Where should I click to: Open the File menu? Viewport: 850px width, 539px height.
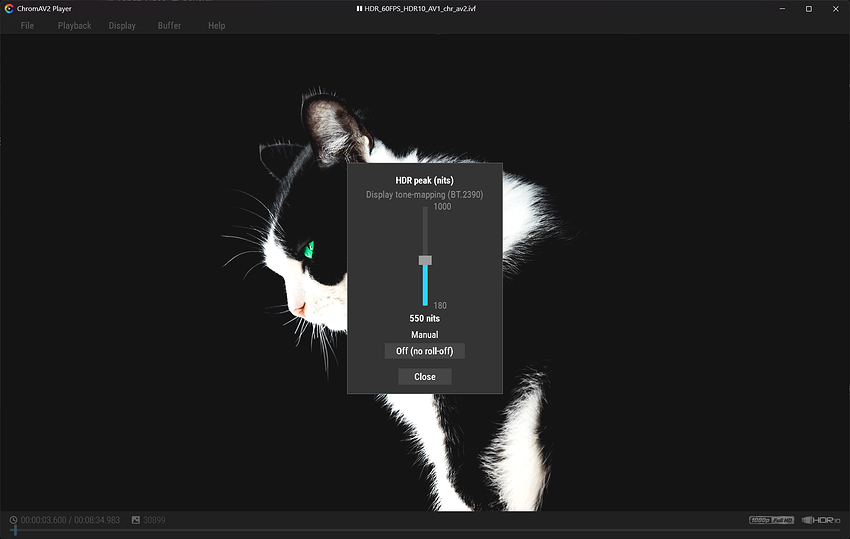click(x=27, y=25)
